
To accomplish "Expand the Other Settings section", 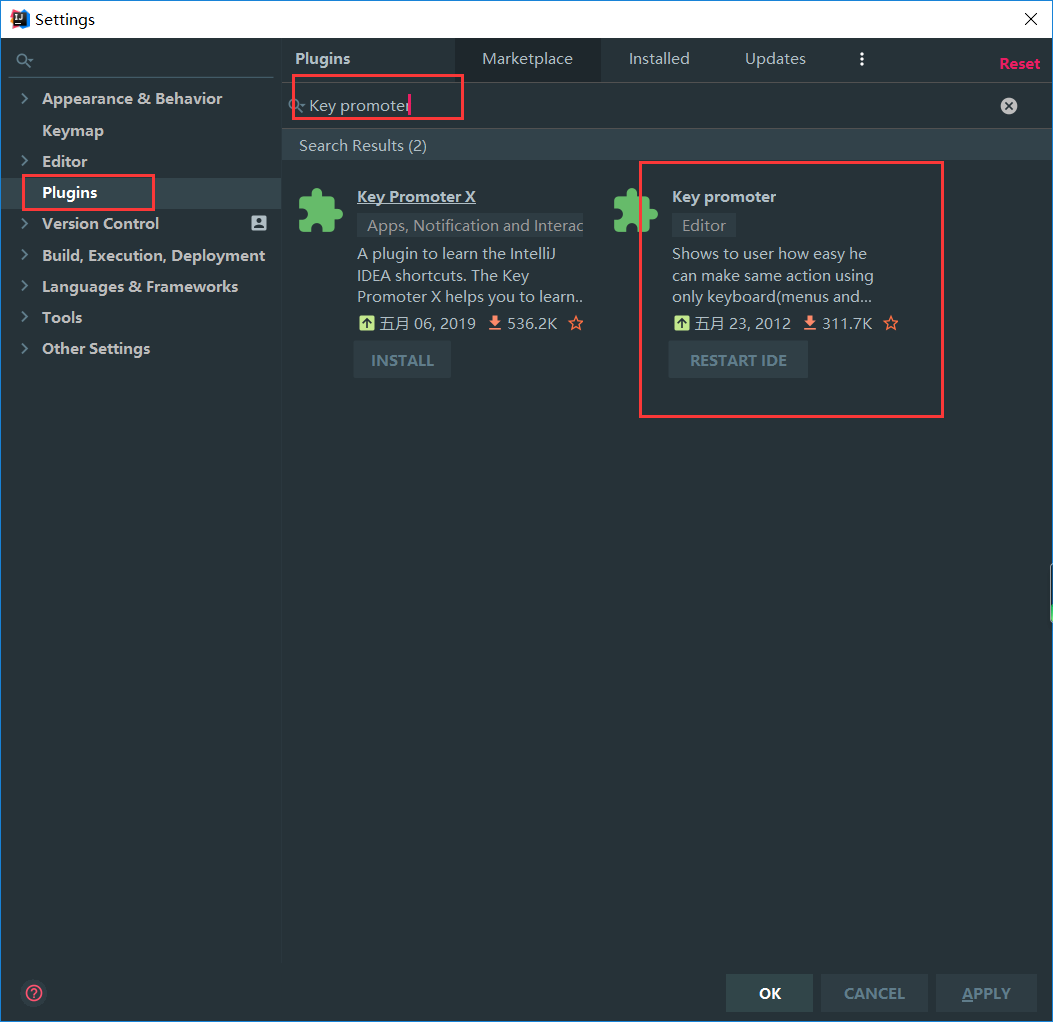I will coord(25,349).
